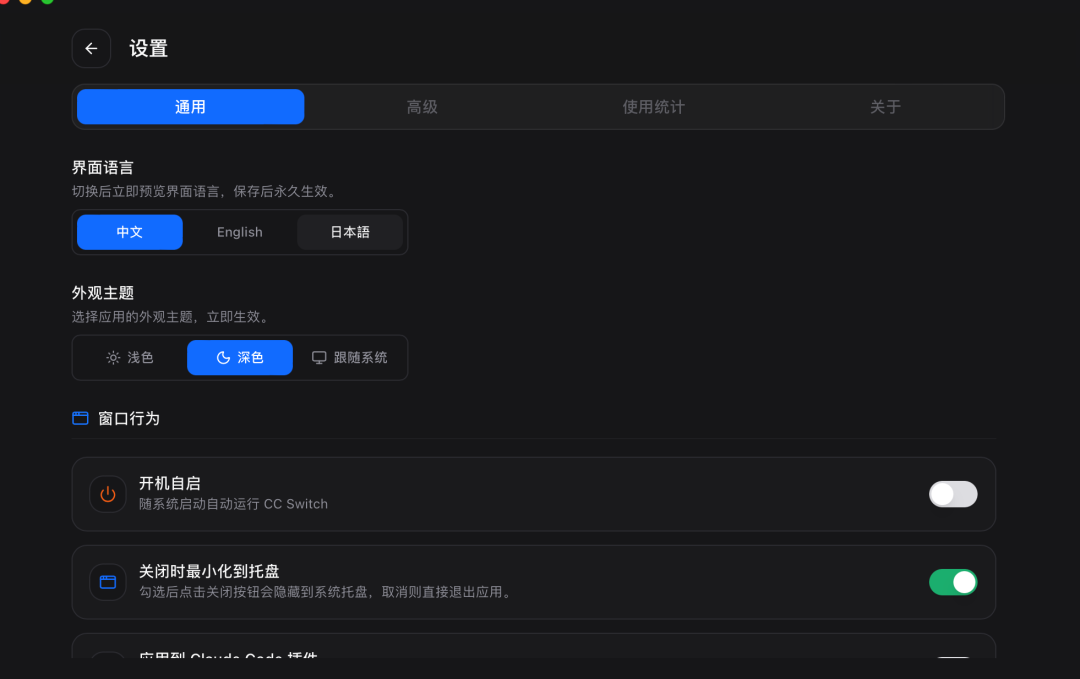Click the blue window icon before 窗口行为

pyautogui.click(x=80, y=418)
